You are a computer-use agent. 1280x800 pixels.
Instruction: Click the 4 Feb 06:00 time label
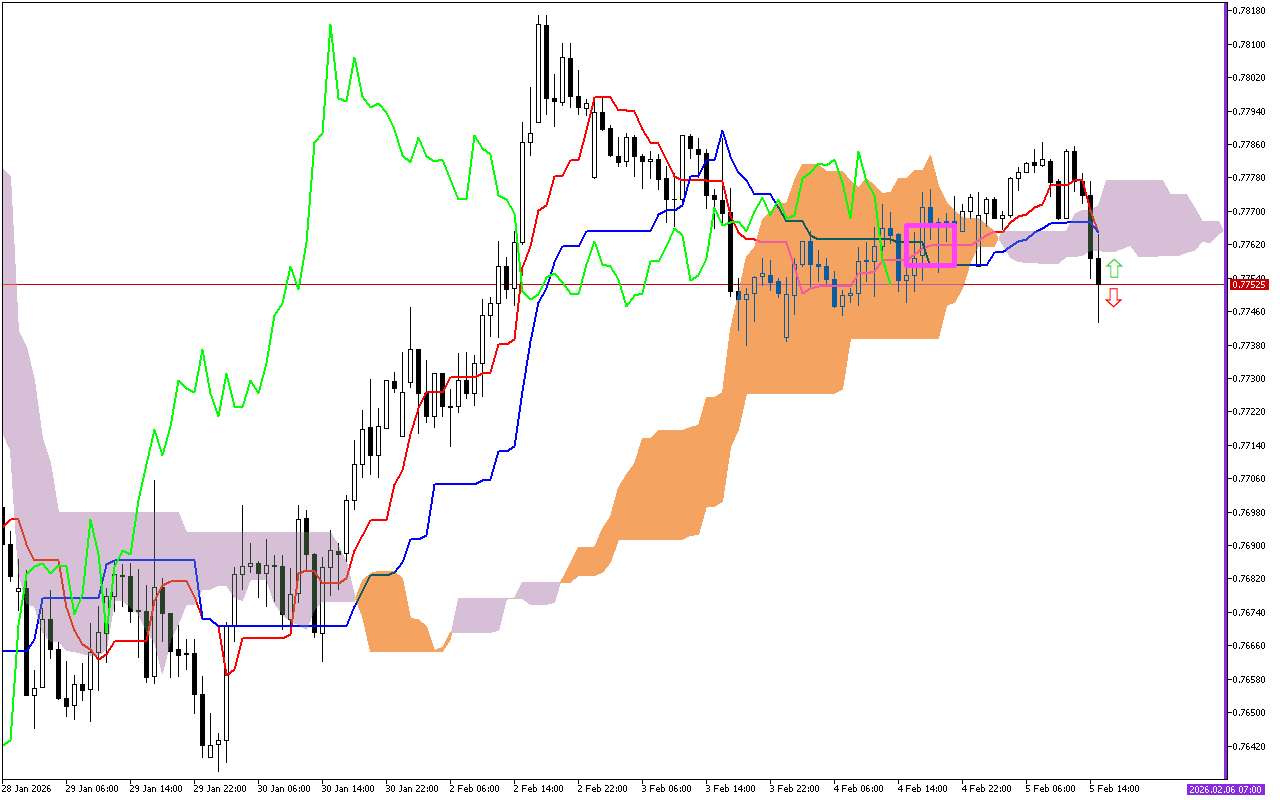857,789
